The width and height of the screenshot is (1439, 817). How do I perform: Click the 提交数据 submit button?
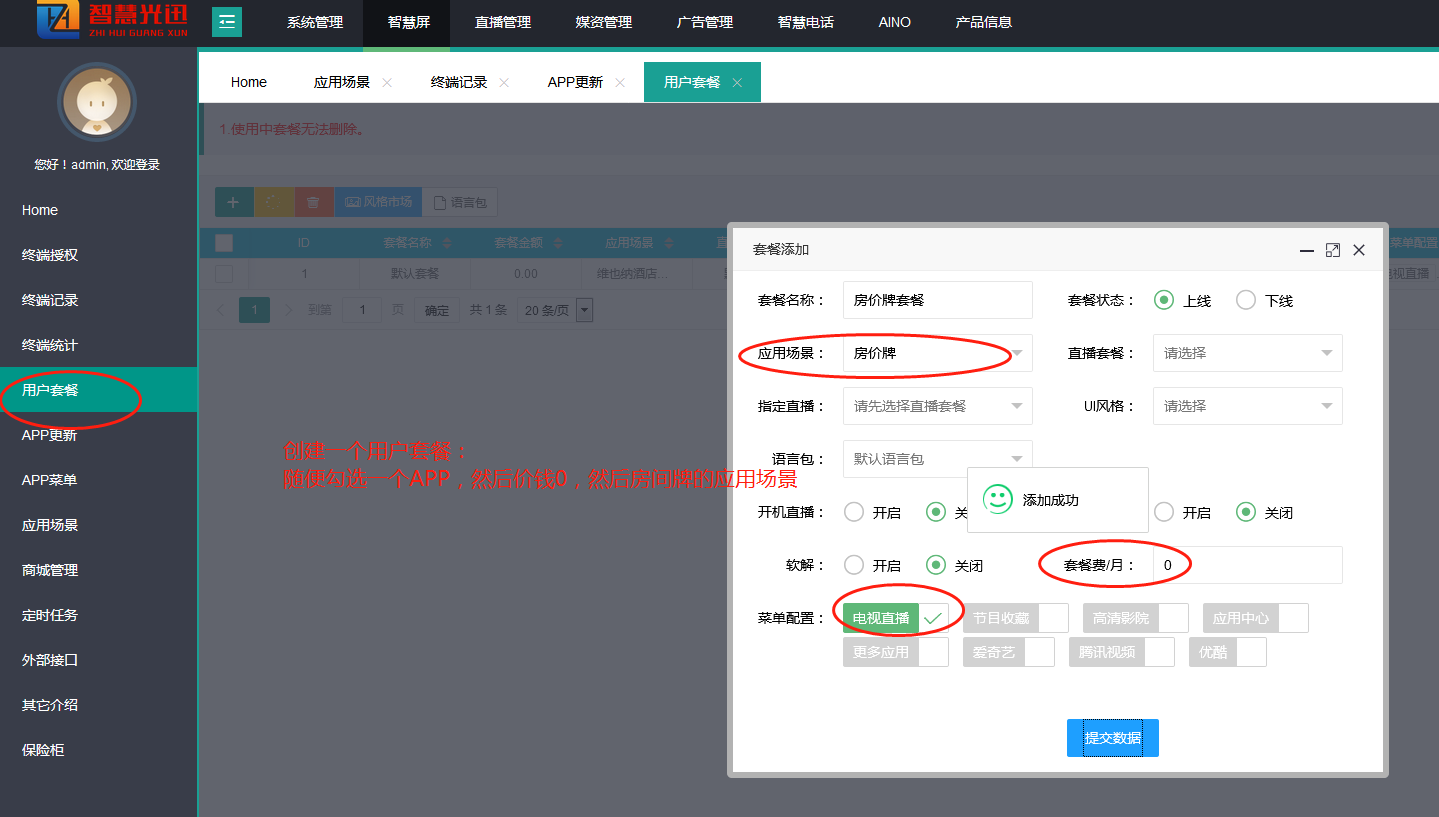click(1112, 738)
